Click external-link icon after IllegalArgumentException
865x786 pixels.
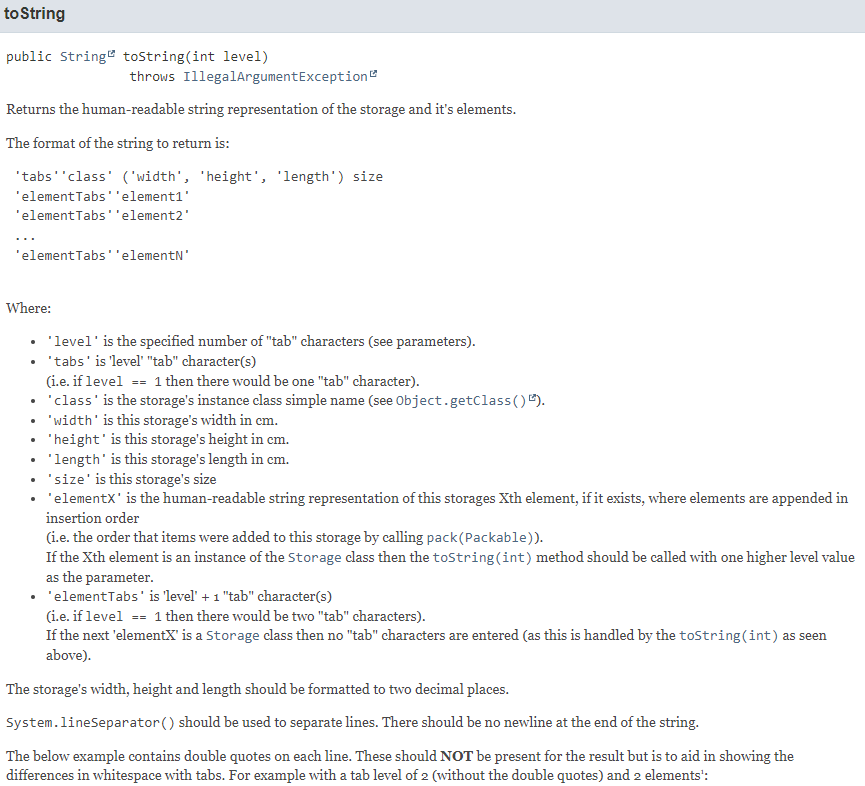pyautogui.click(x=372, y=72)
